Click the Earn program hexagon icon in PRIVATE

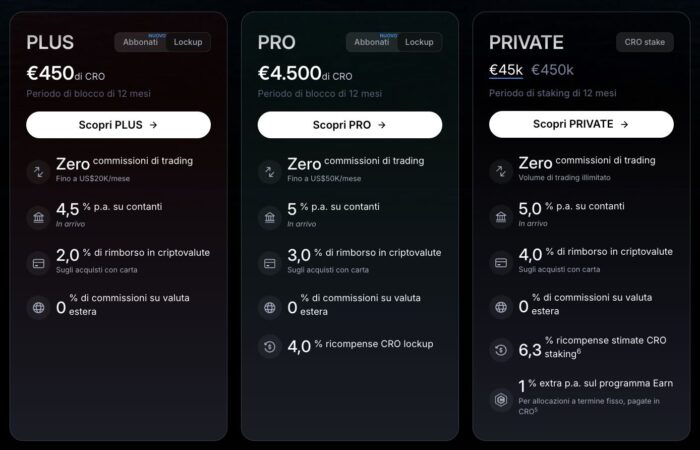coord(501,401)
